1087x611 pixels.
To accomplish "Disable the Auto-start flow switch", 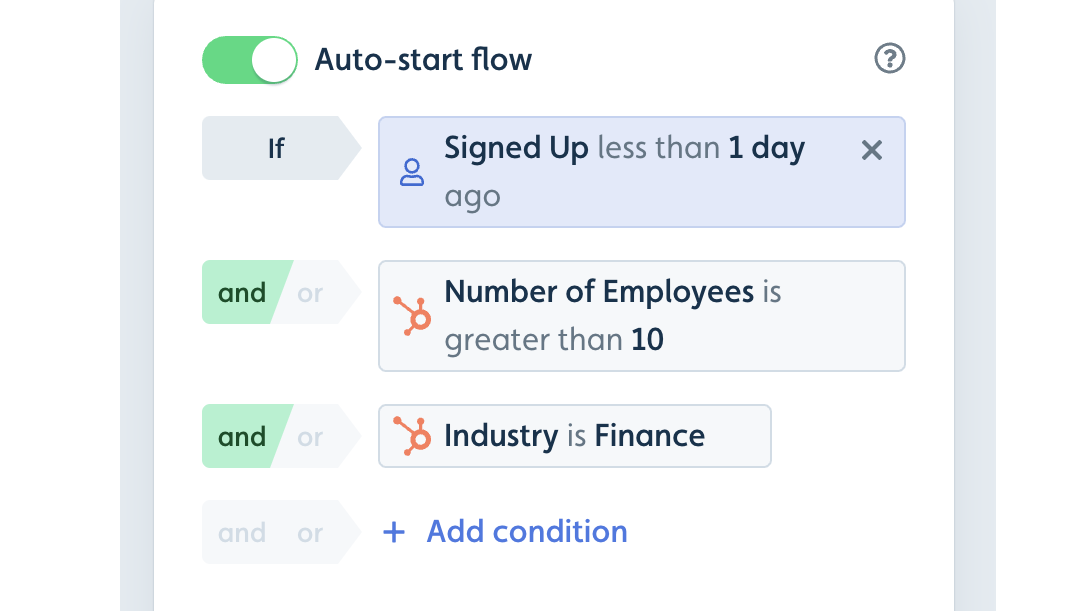I will tap(250, 59).
